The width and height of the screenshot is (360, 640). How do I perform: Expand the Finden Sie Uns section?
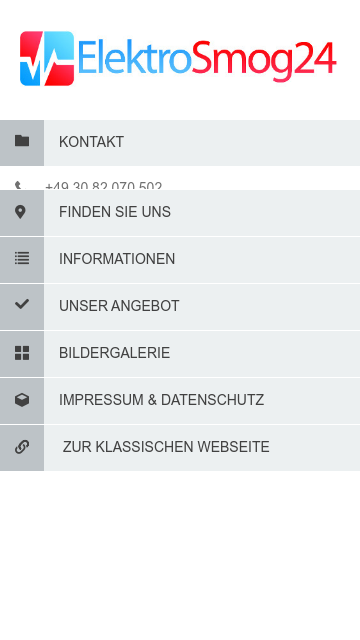(180, 213)
